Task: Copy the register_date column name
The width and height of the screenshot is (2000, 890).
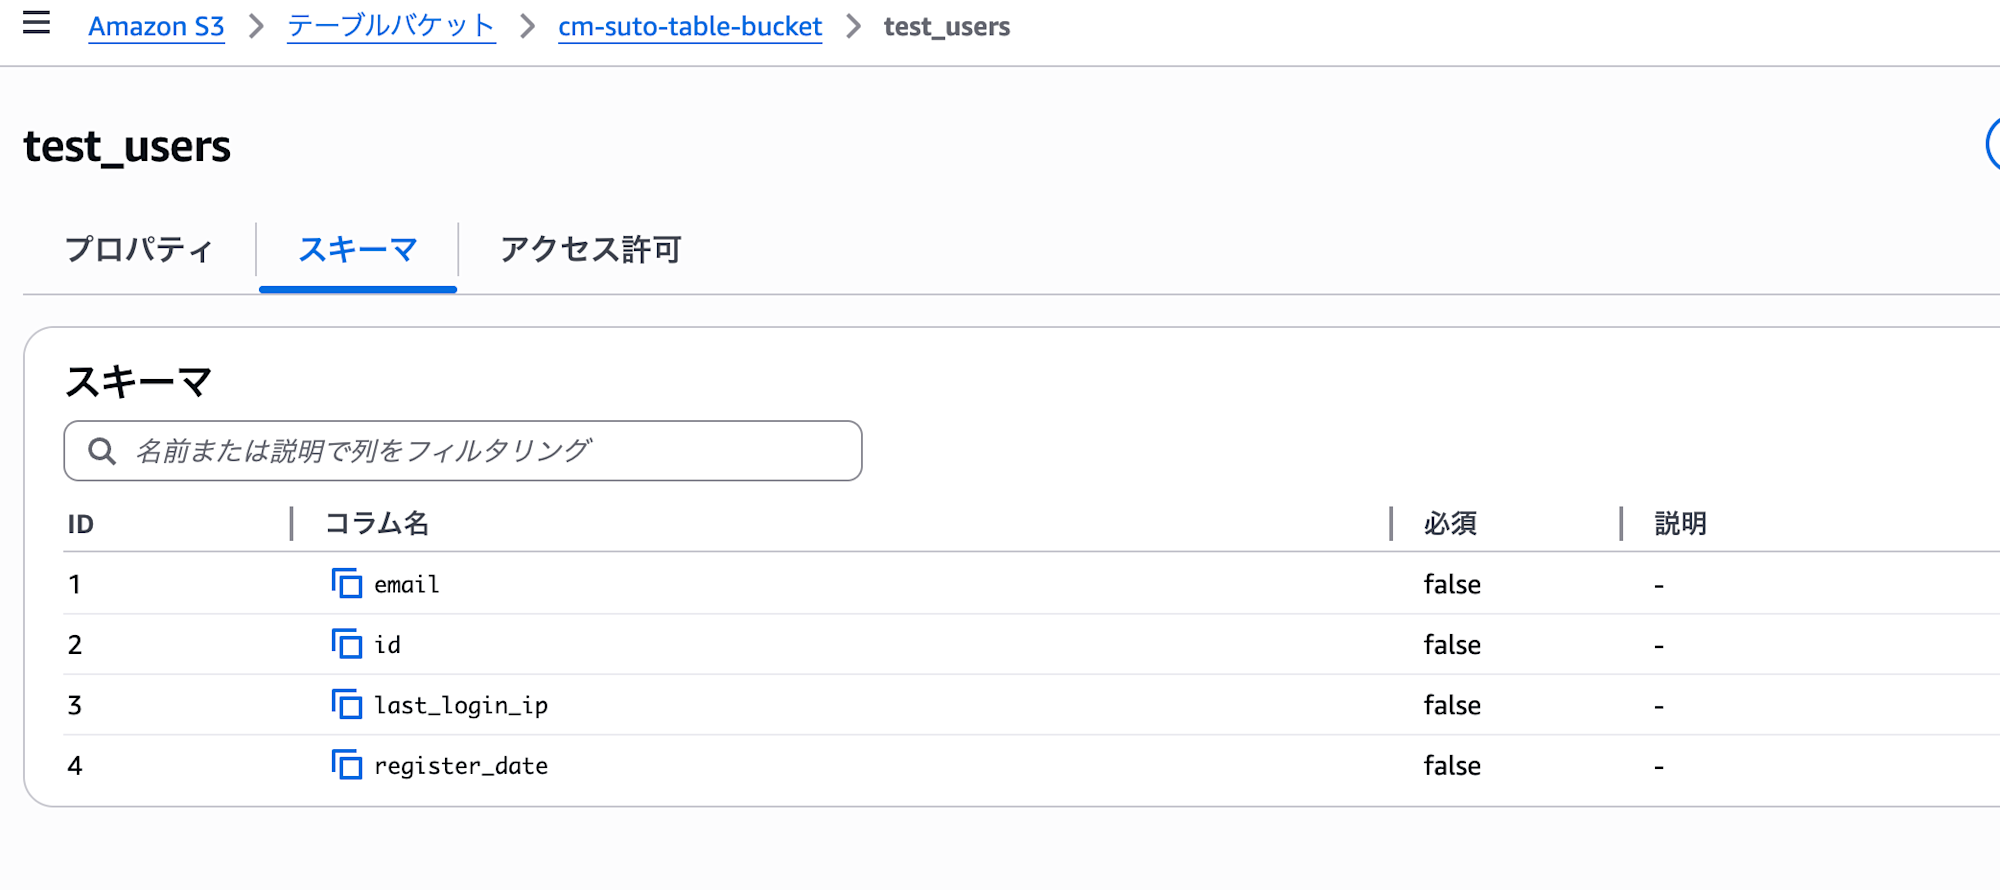Action: [x=346, y=765]
